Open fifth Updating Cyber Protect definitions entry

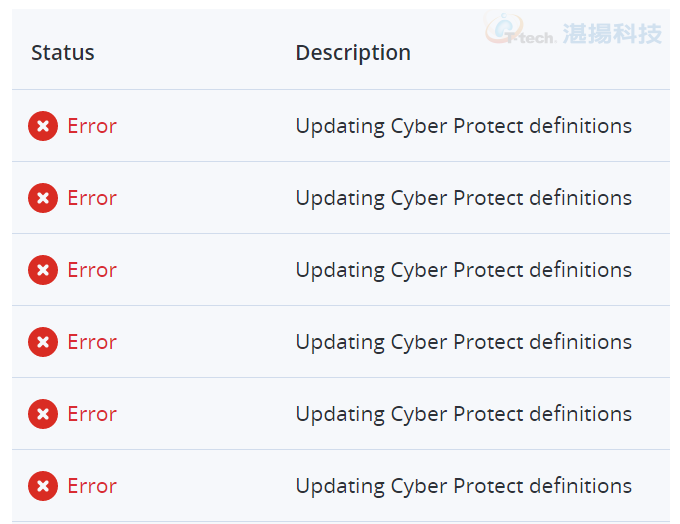click(x=464, y=415)
